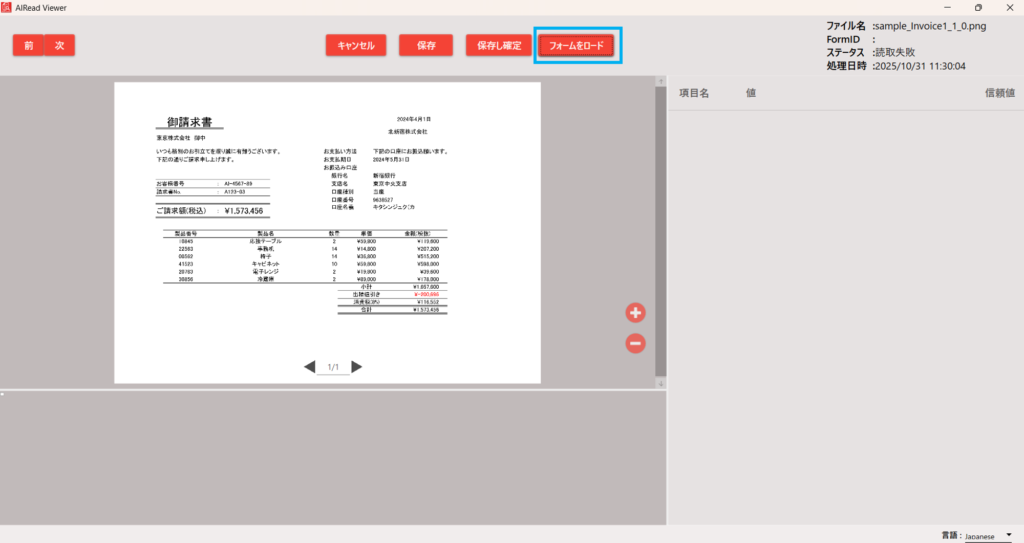Go to next page using right arrow
Image resolution: width=1024 pixels, height=543 pixels.
click(356, 367)
